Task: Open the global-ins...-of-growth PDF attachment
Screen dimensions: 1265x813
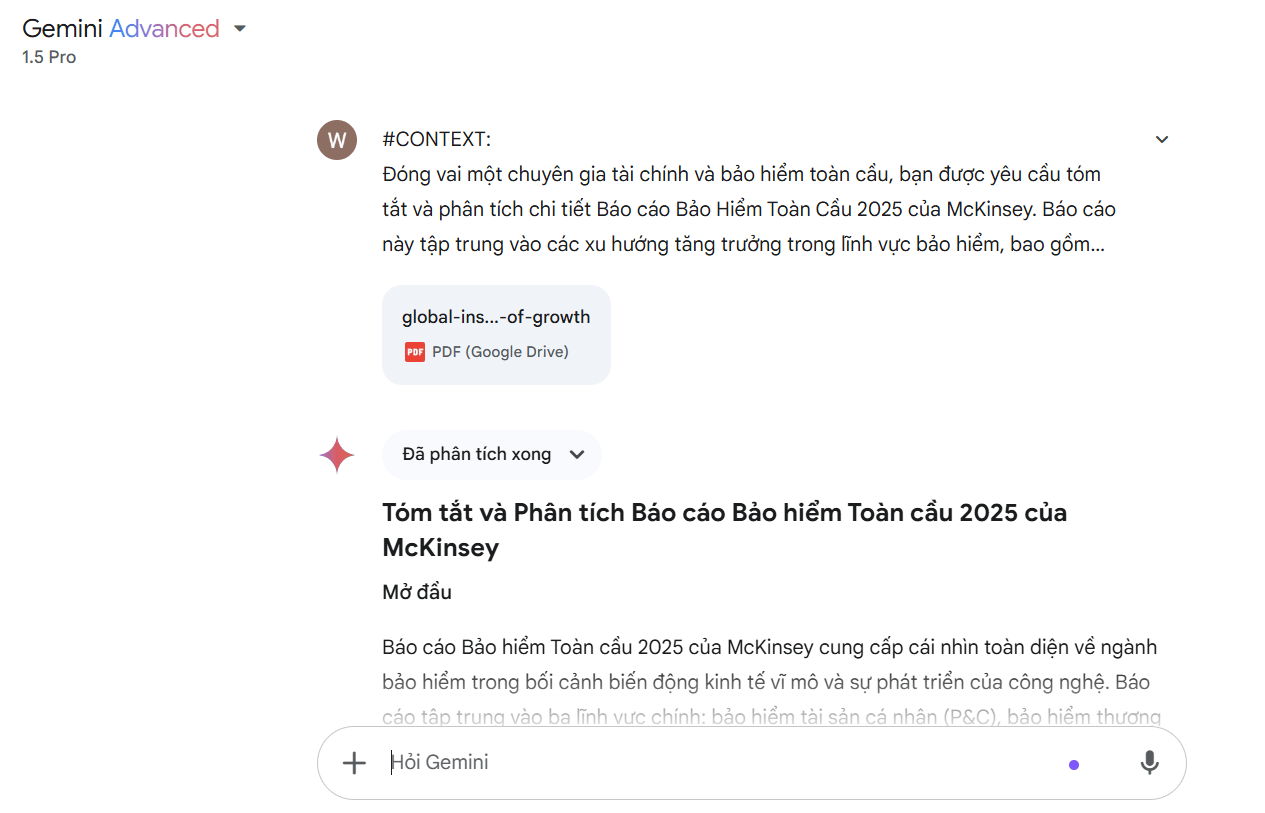Action: [x=496, y=335]
